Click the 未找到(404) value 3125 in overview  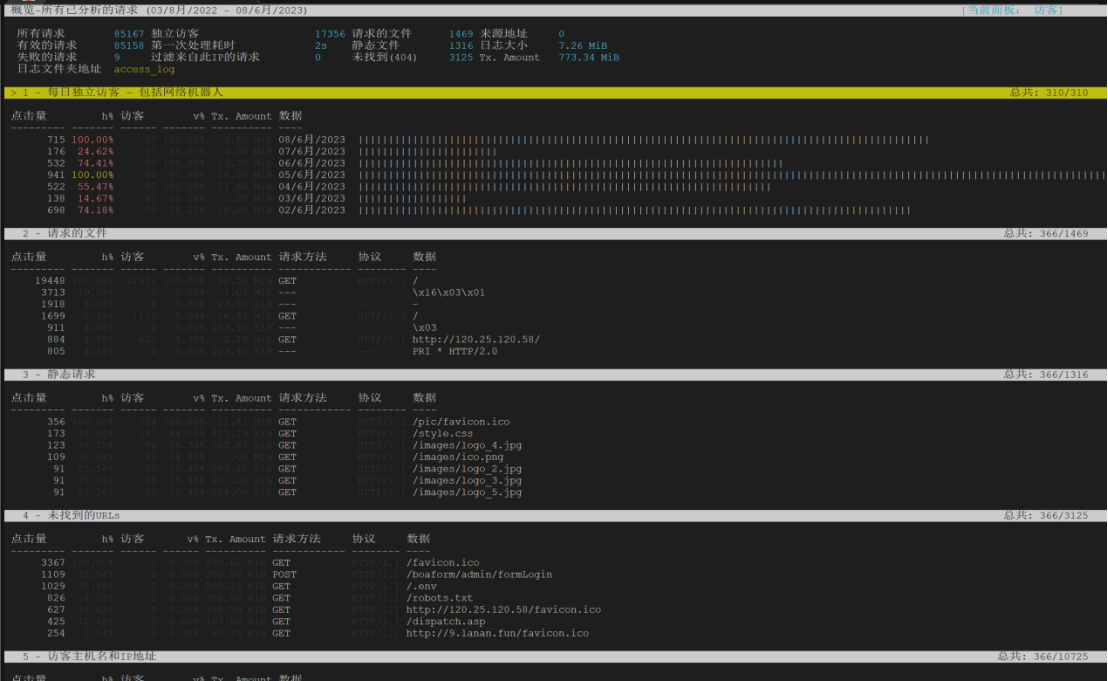461,57
